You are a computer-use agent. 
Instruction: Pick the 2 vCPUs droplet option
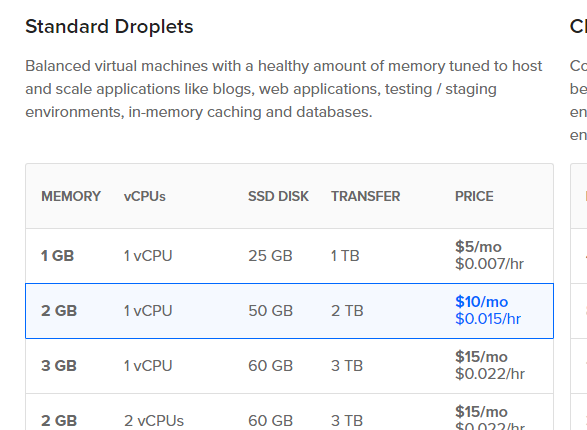pos(289,412)
